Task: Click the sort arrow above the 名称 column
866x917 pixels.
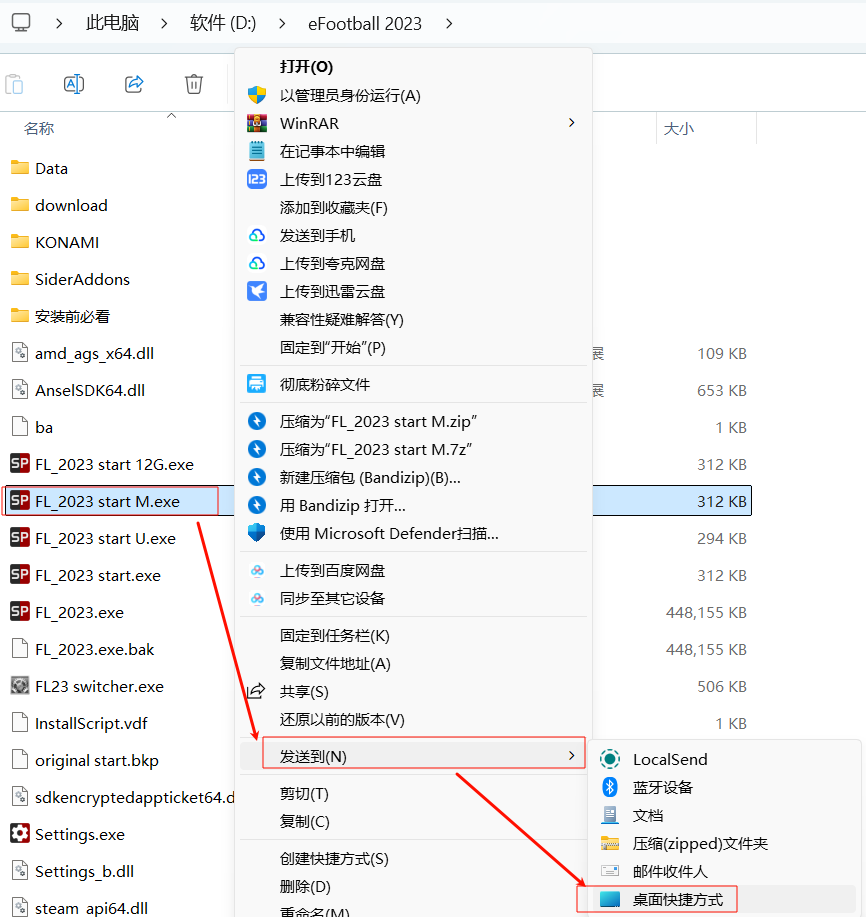Action: pos(171,116)
